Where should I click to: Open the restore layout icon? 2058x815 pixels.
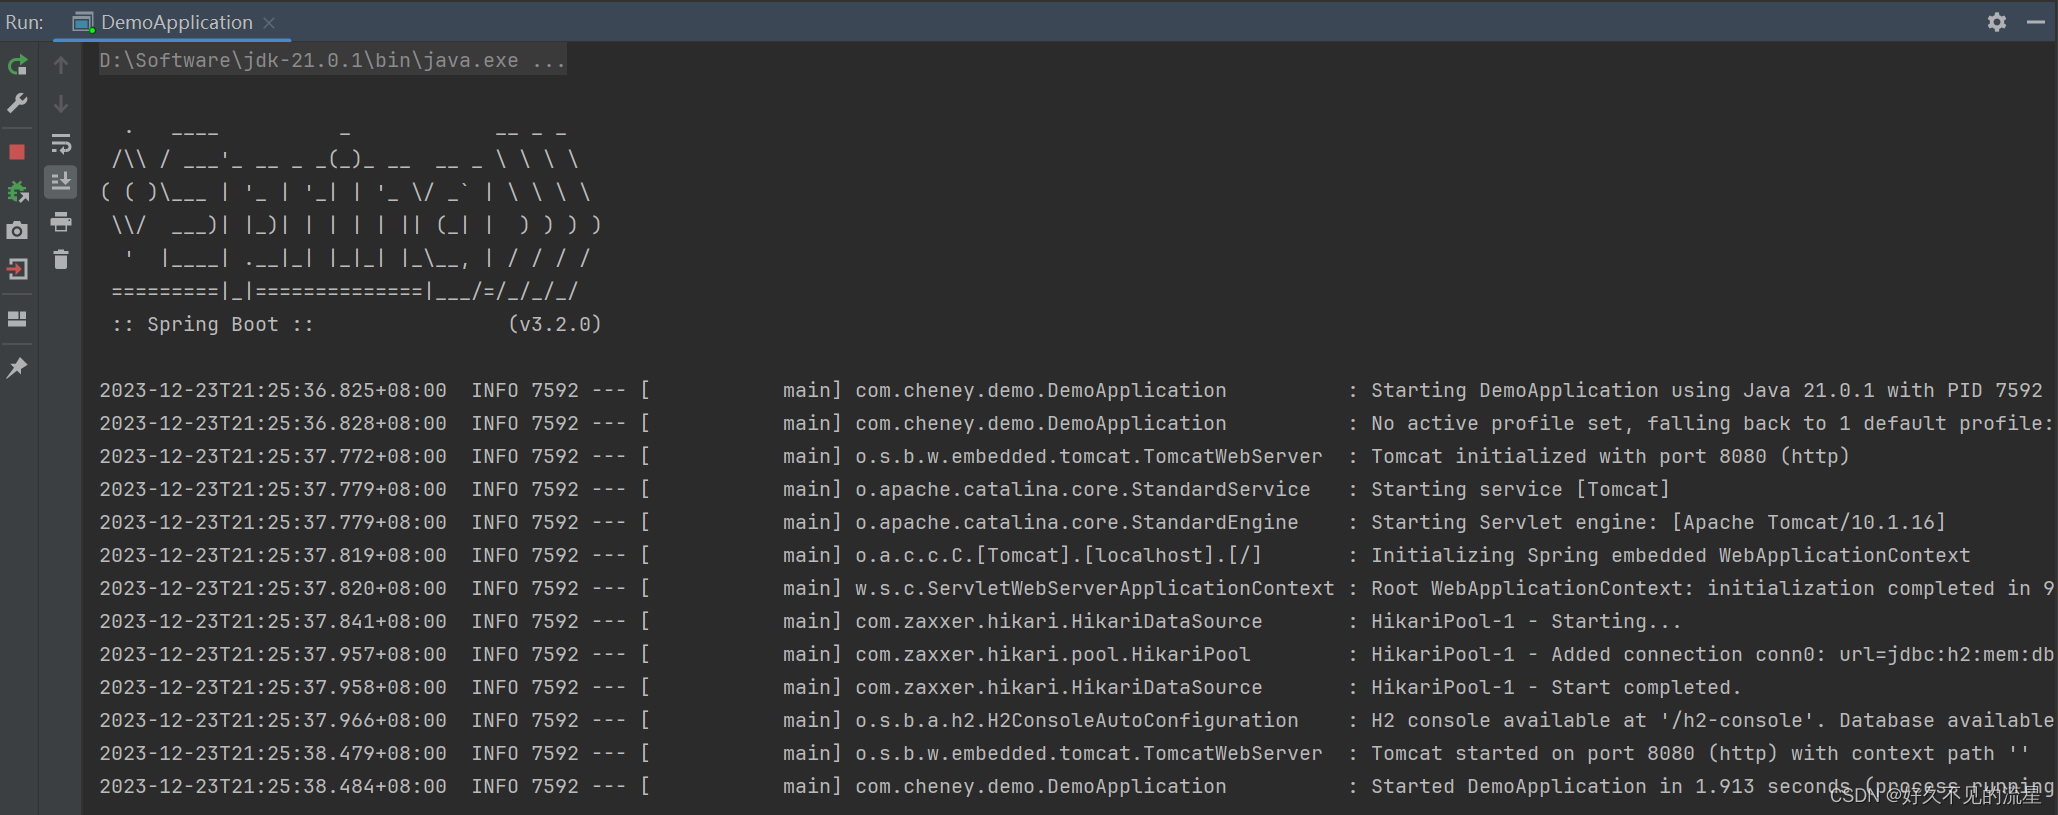pos(17,319)
